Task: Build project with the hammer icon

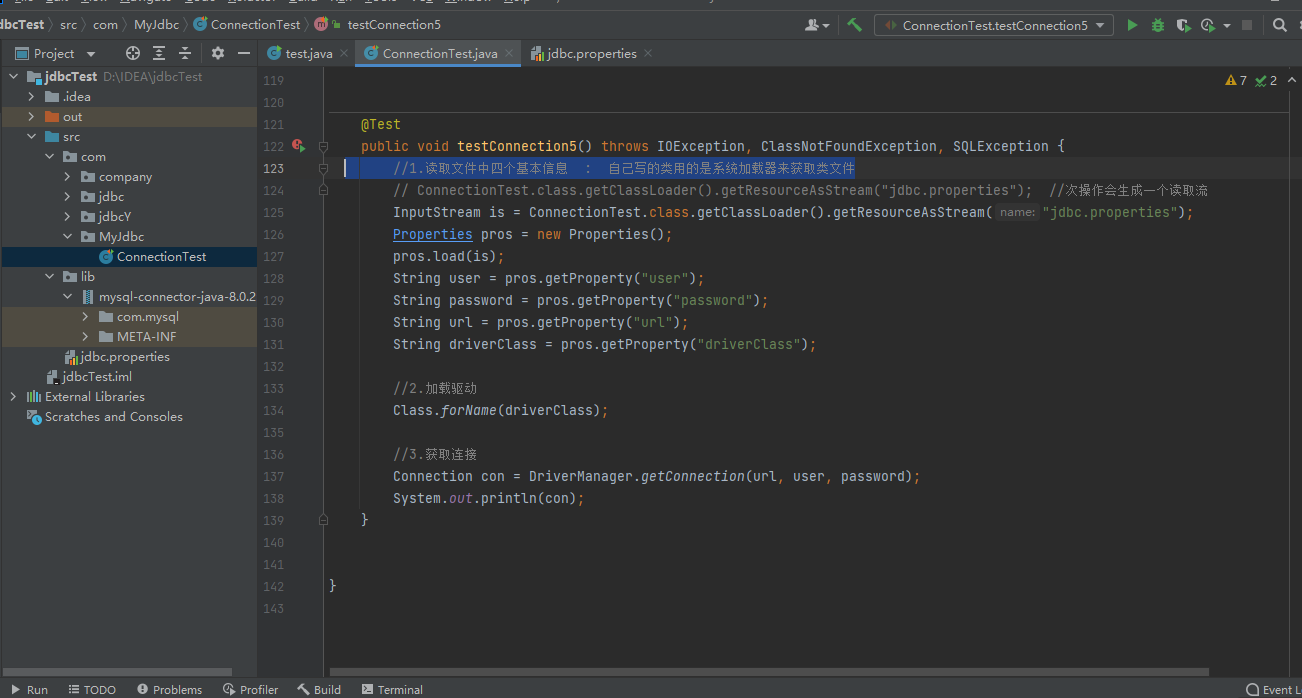Action: pos(854,25)
